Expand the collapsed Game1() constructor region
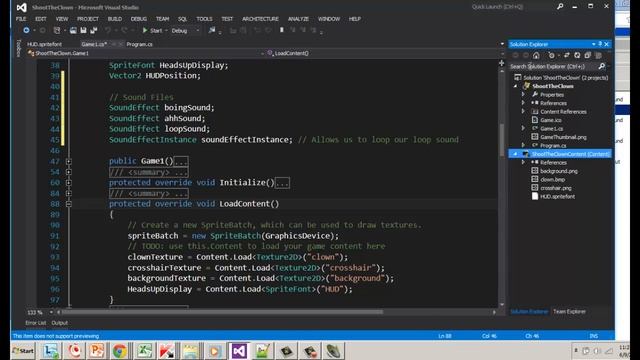640x360 pixels. [69, 161]
